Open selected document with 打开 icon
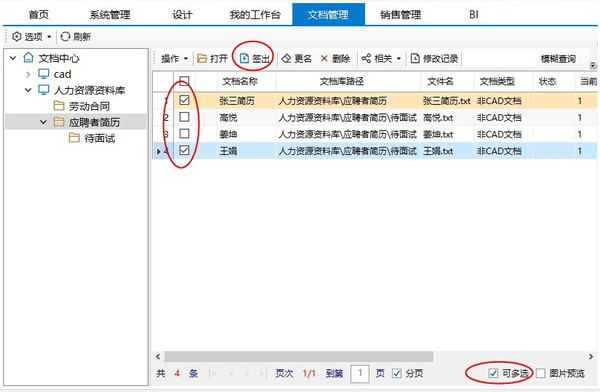 point(202,58)
